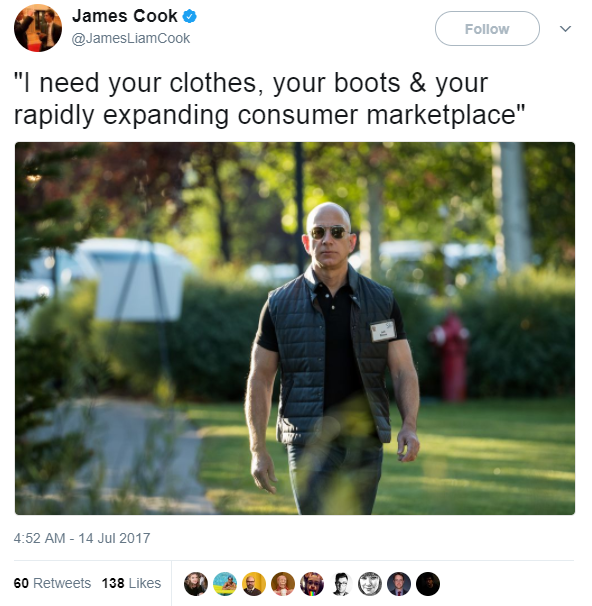Follow James Cook
592x606 pixels.
click(487, 29)
